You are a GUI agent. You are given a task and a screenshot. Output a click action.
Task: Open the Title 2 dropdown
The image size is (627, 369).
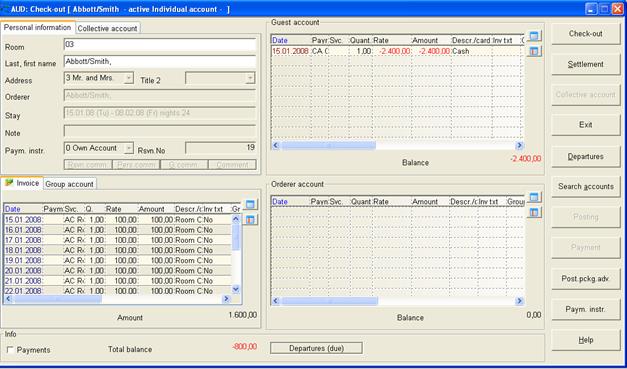point(250,78)
